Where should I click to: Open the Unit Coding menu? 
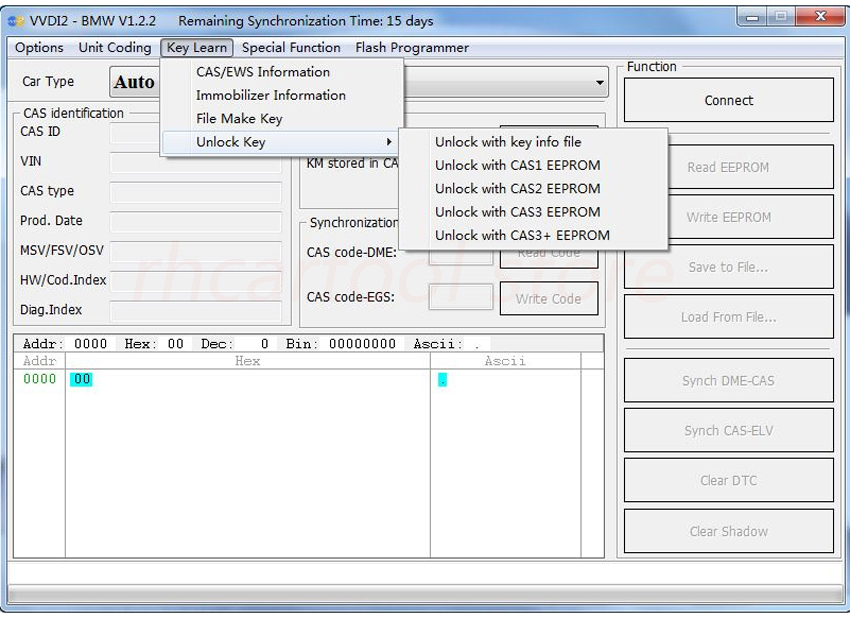115,48
